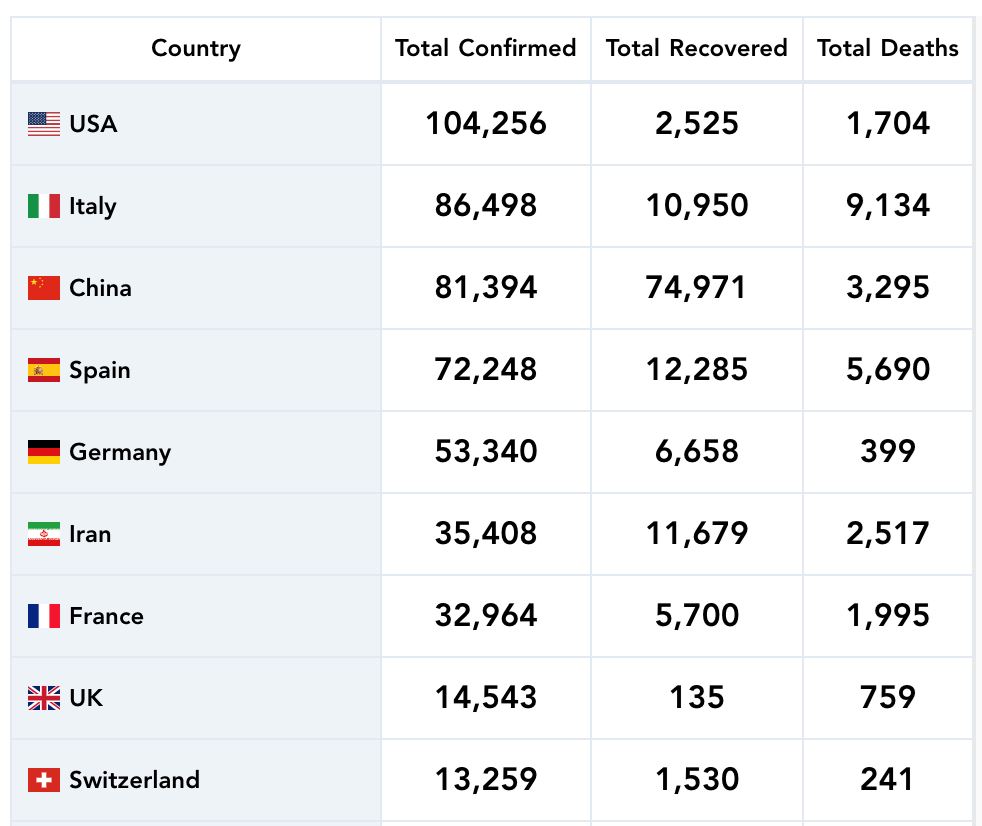Click the USA flag icon
This screenshot has height=826, width=982.
tap(44, 124)
